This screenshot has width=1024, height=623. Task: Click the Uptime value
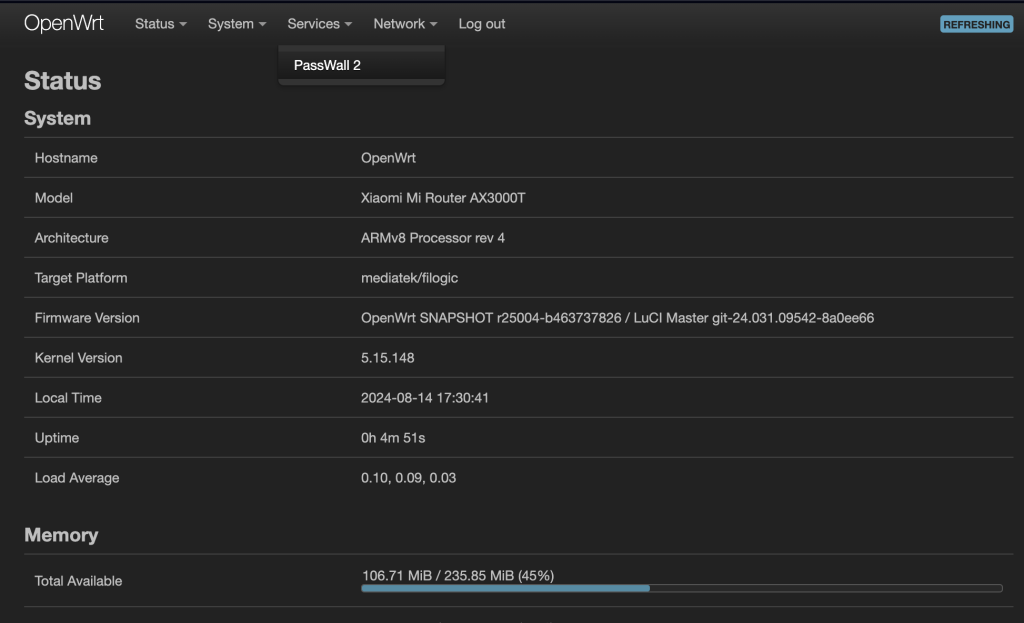393,438
